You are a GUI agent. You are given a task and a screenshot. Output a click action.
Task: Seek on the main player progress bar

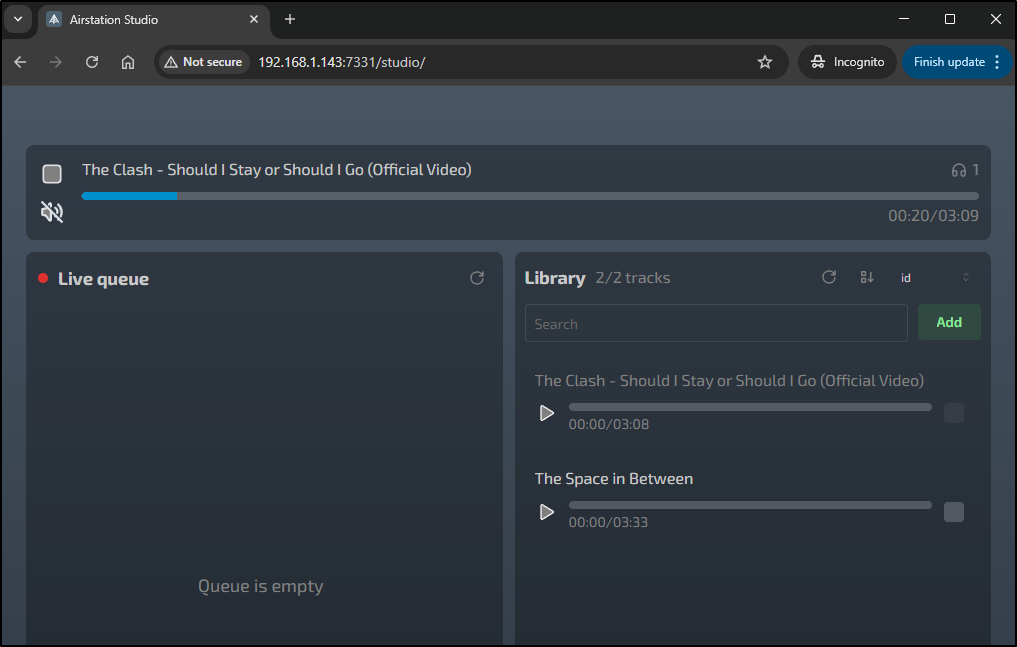coord(530,196)
